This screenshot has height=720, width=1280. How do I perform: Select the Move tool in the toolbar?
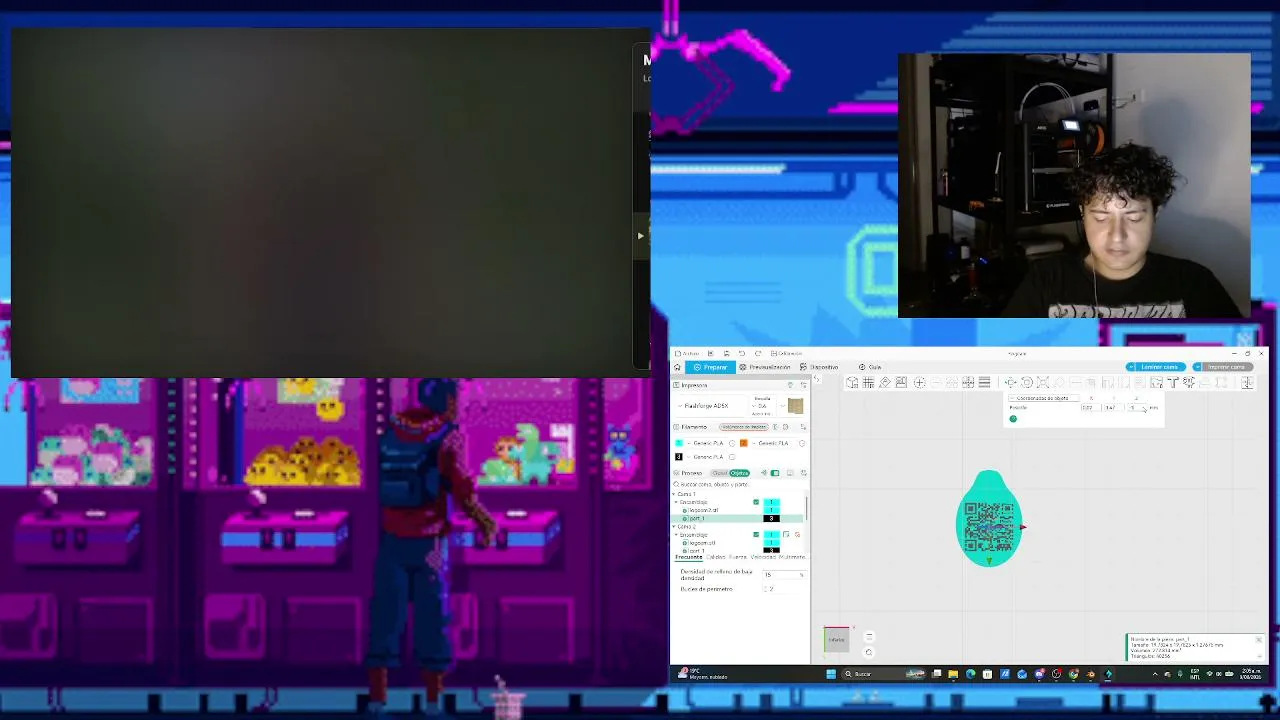coord(1010,382)
